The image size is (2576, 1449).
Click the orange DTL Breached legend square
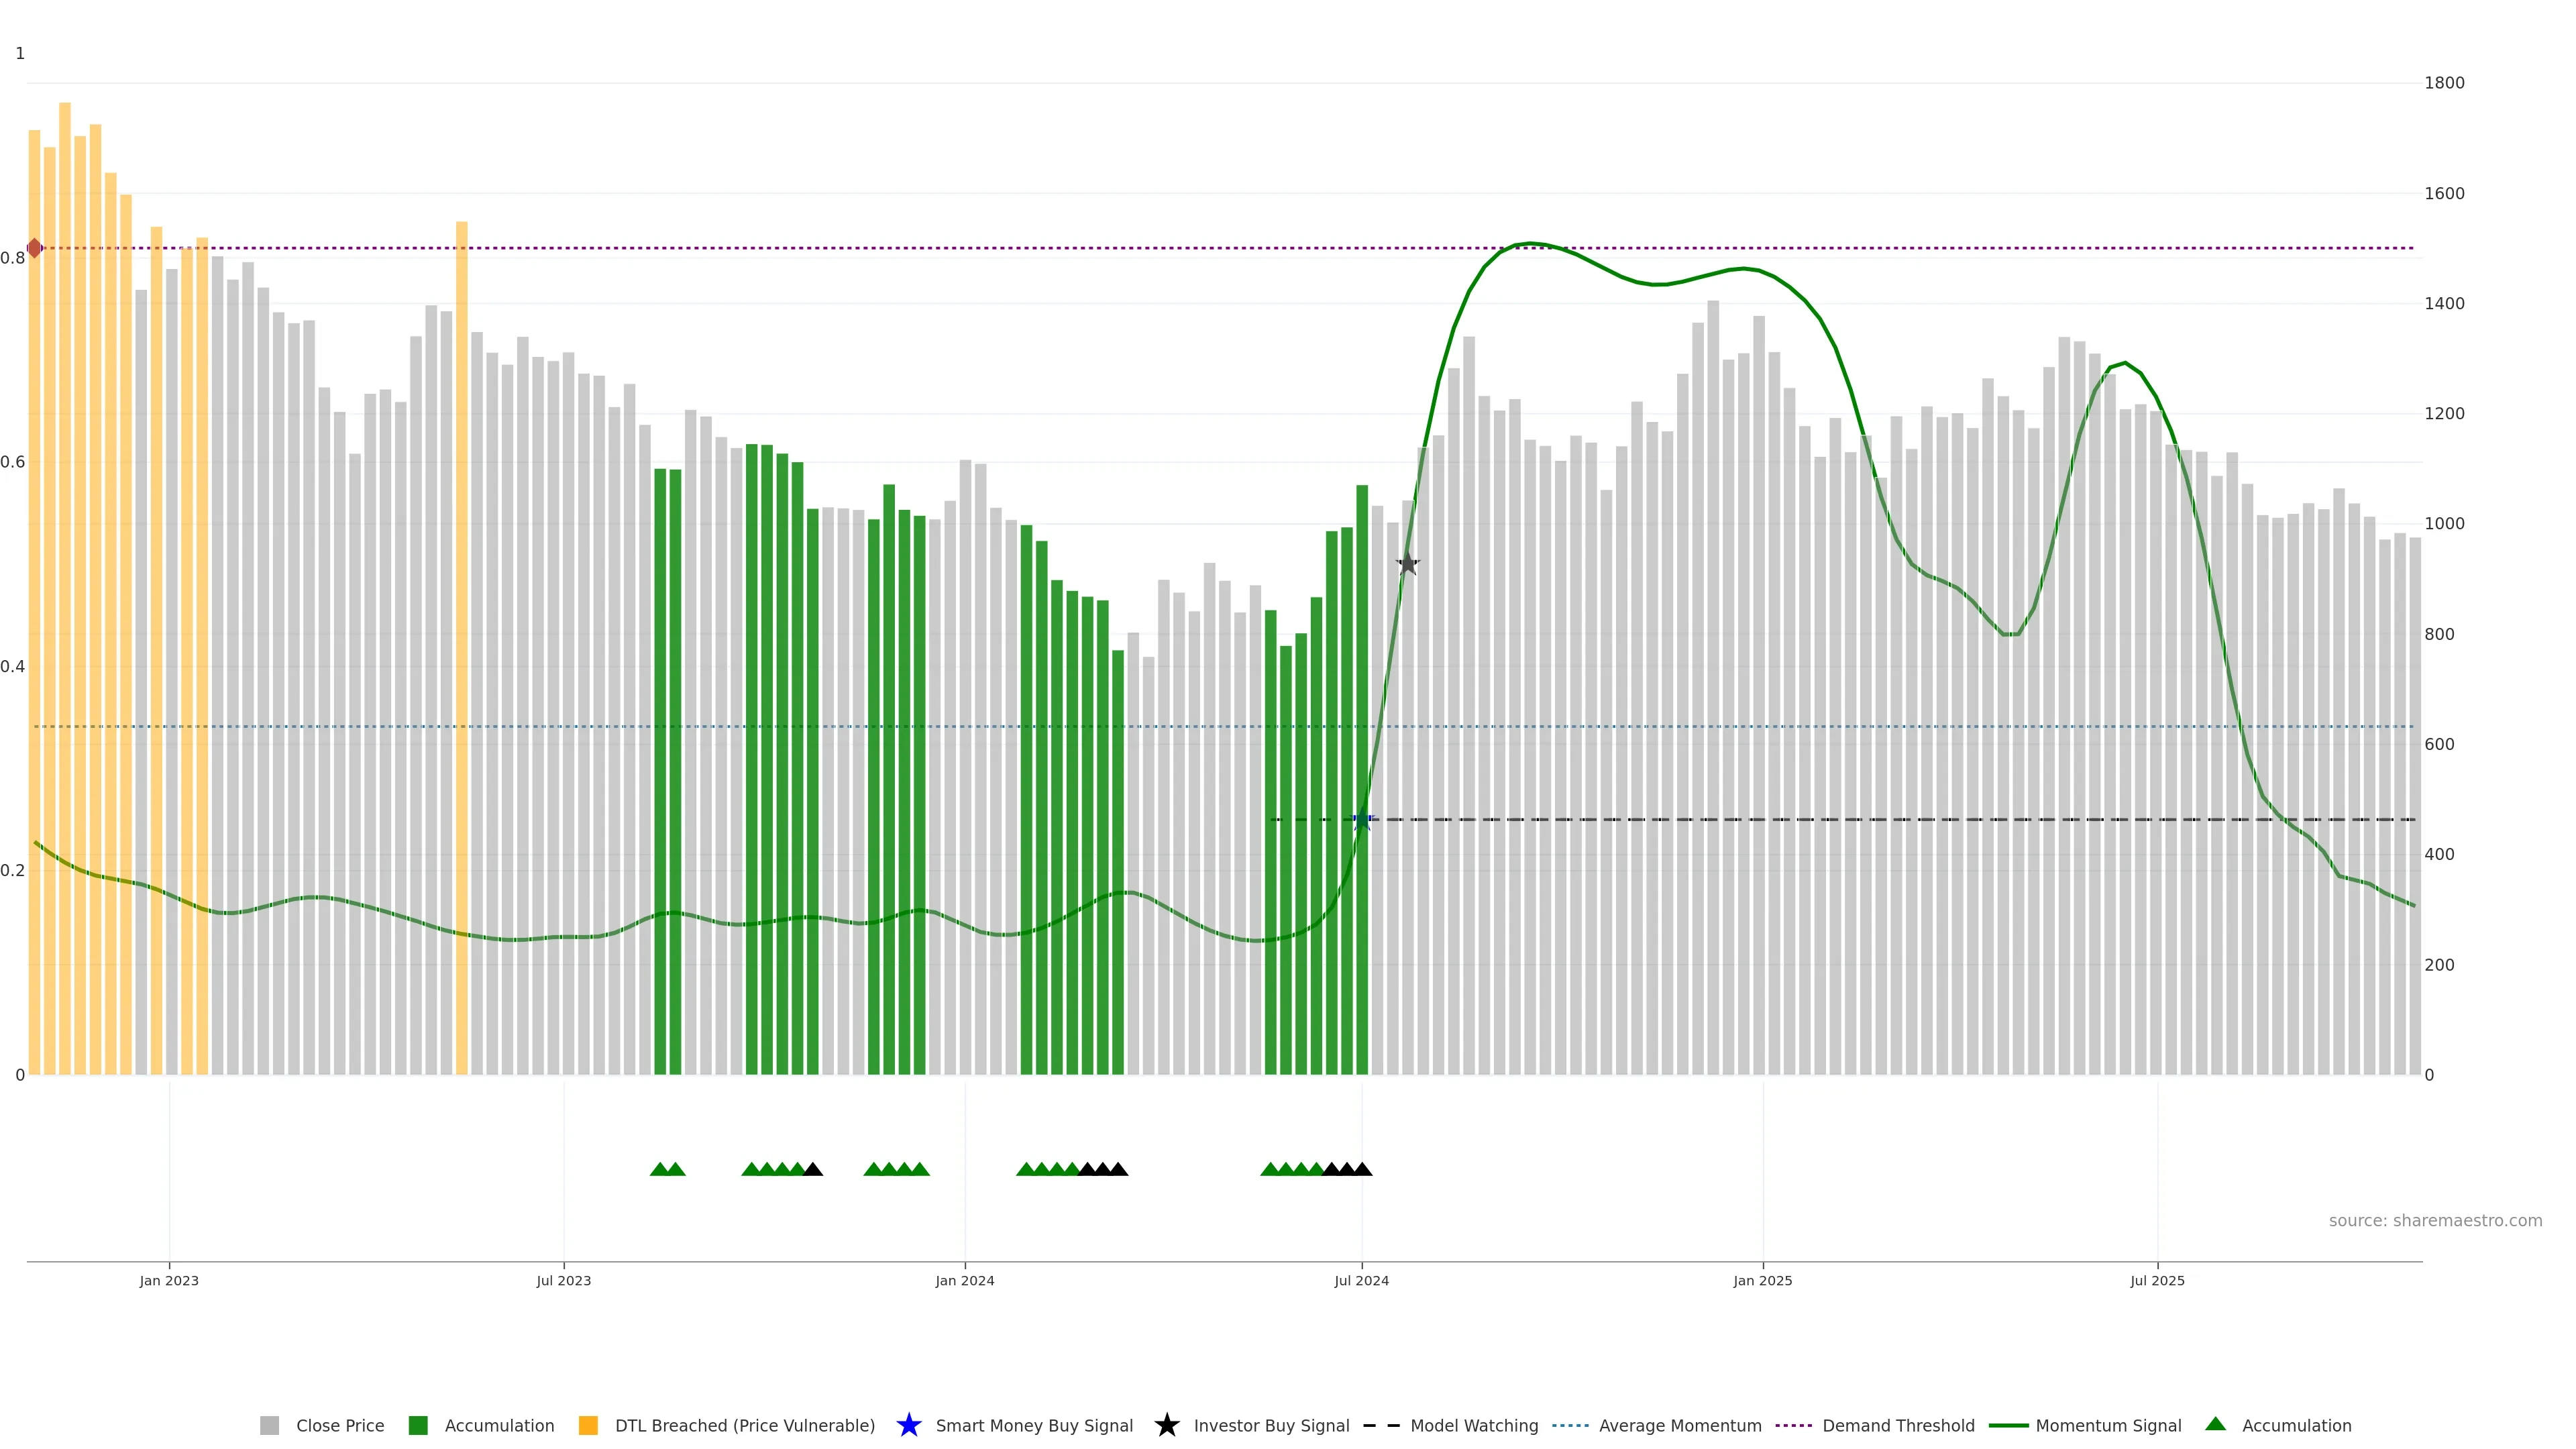click(588, 1425)
